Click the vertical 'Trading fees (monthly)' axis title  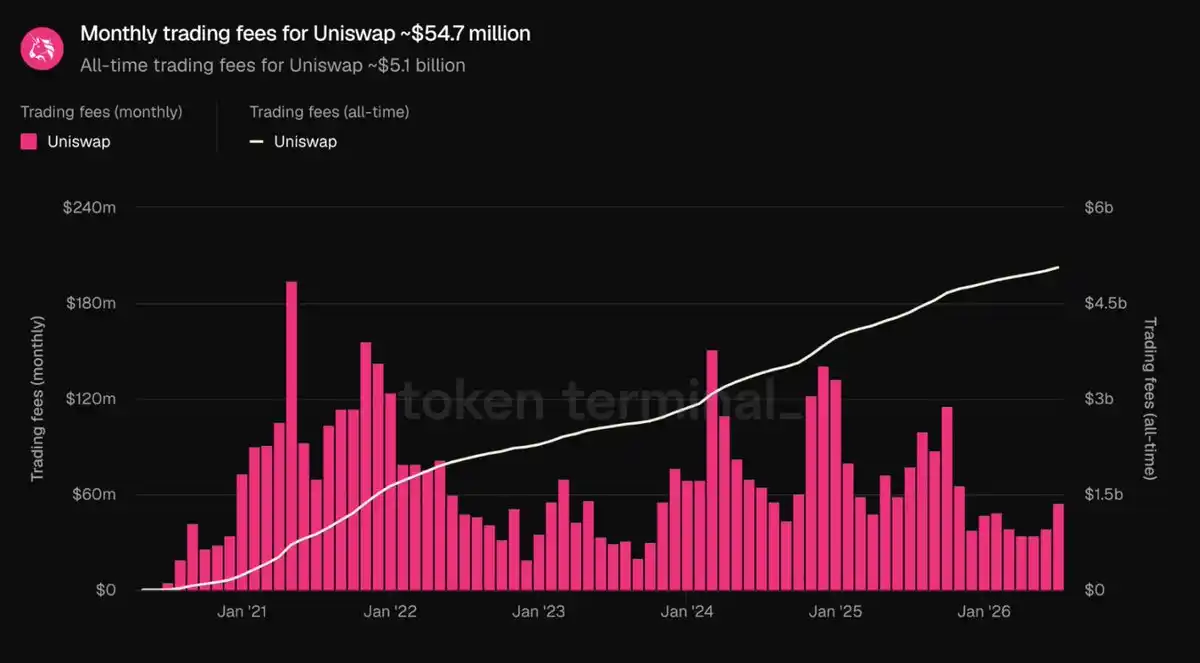pyautogui.click(x=39, y=398)
